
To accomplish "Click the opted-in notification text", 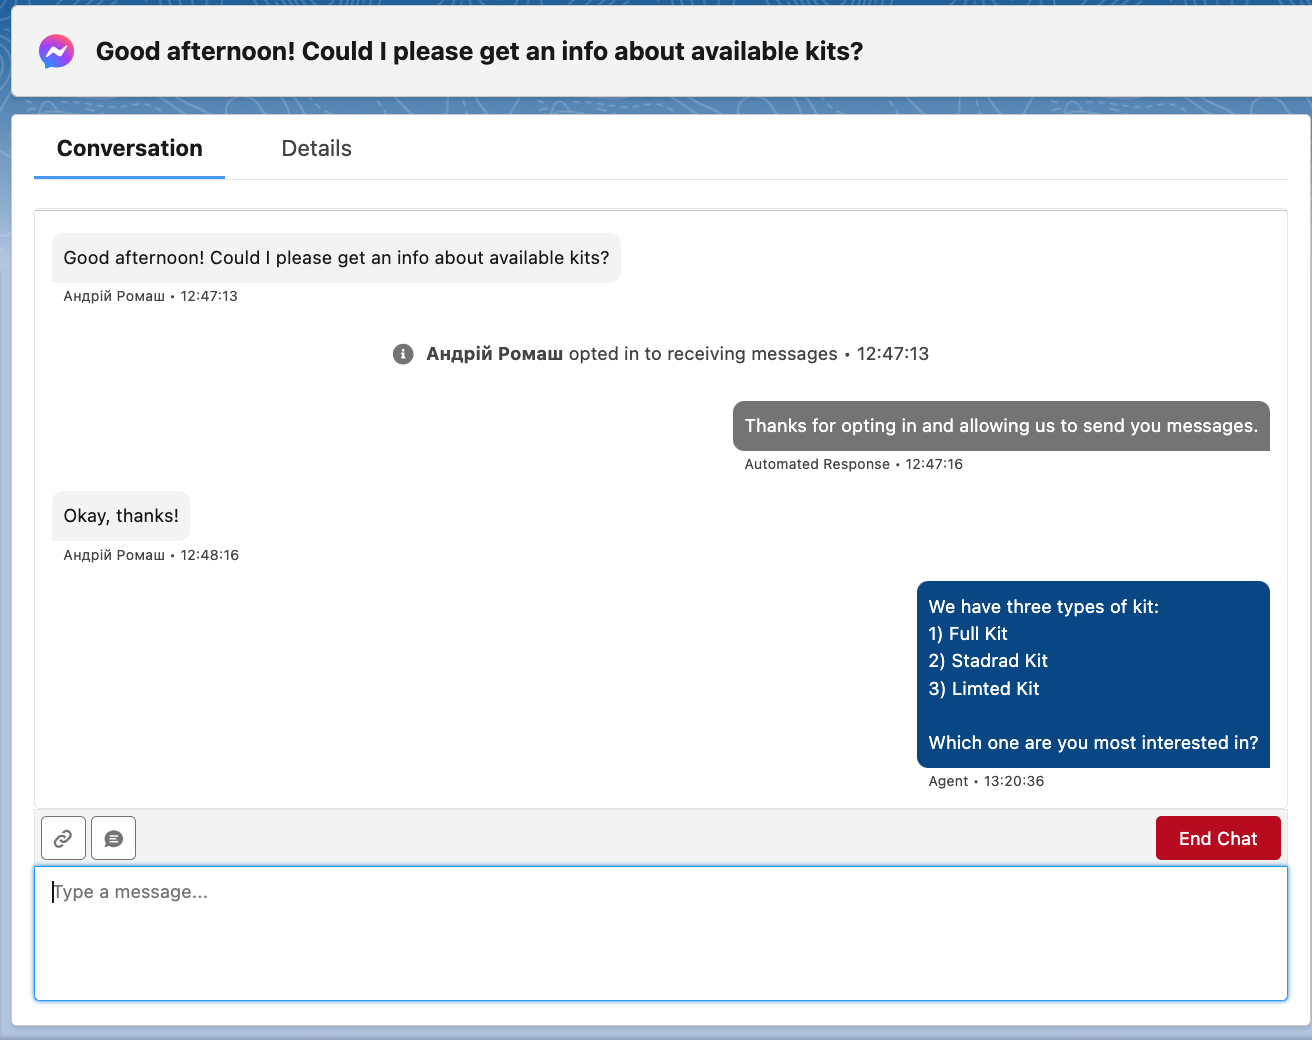I will [x=678, y=354].
